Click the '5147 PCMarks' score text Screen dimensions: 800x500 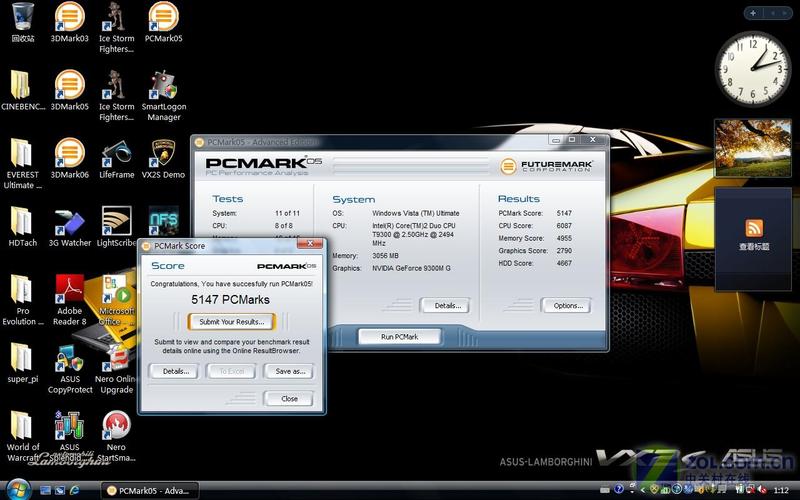pyautogui.click(x=231, y=299)
